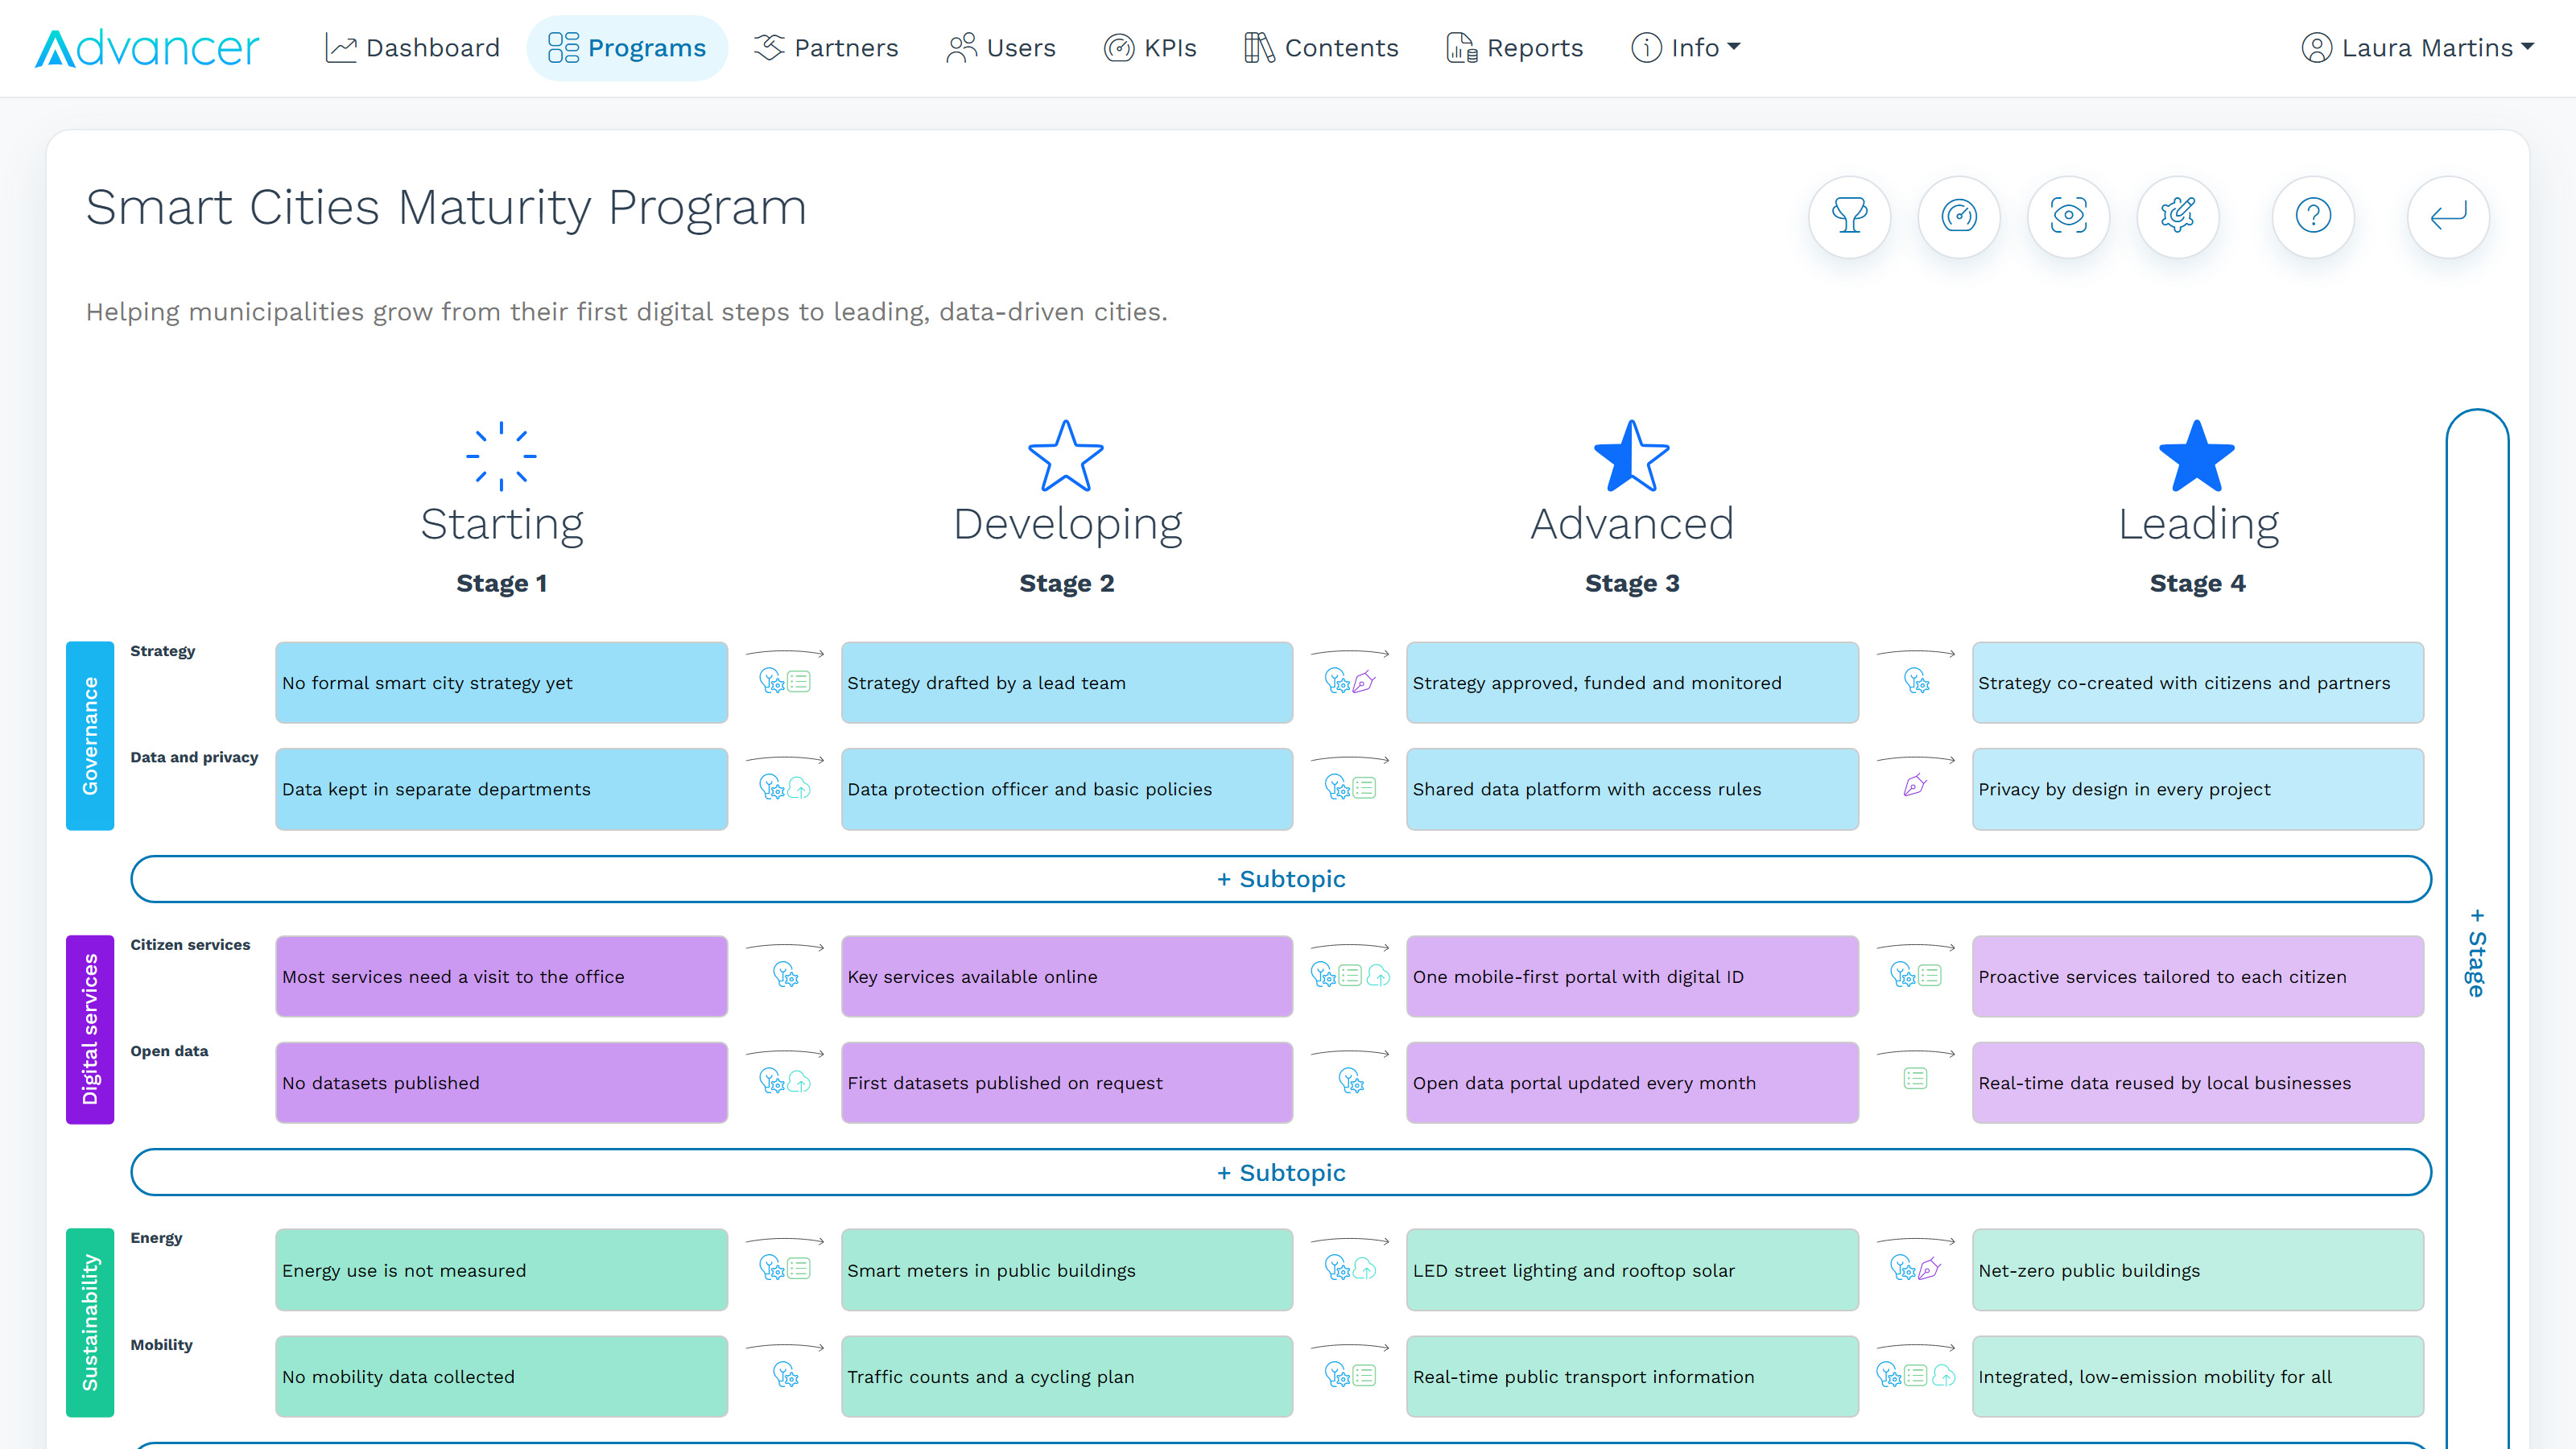
Task: Go to the Dashboard menu item
Action: coord(412,48)
